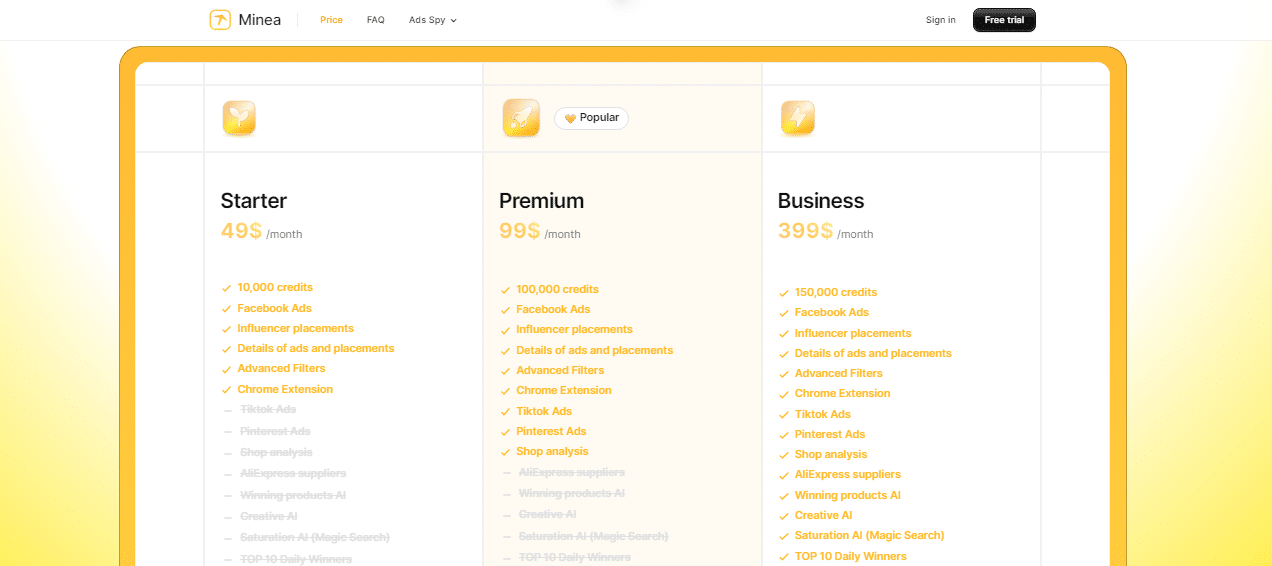Open the Price nav item
The image size is (1272, 566).
coord(331,20)
